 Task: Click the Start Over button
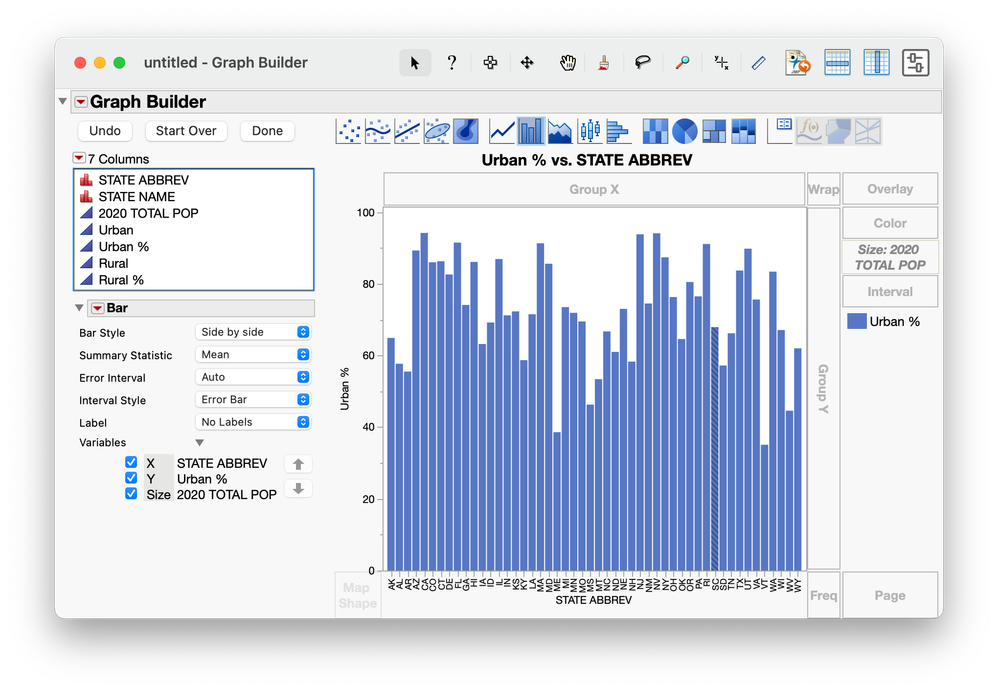(186, 130)
